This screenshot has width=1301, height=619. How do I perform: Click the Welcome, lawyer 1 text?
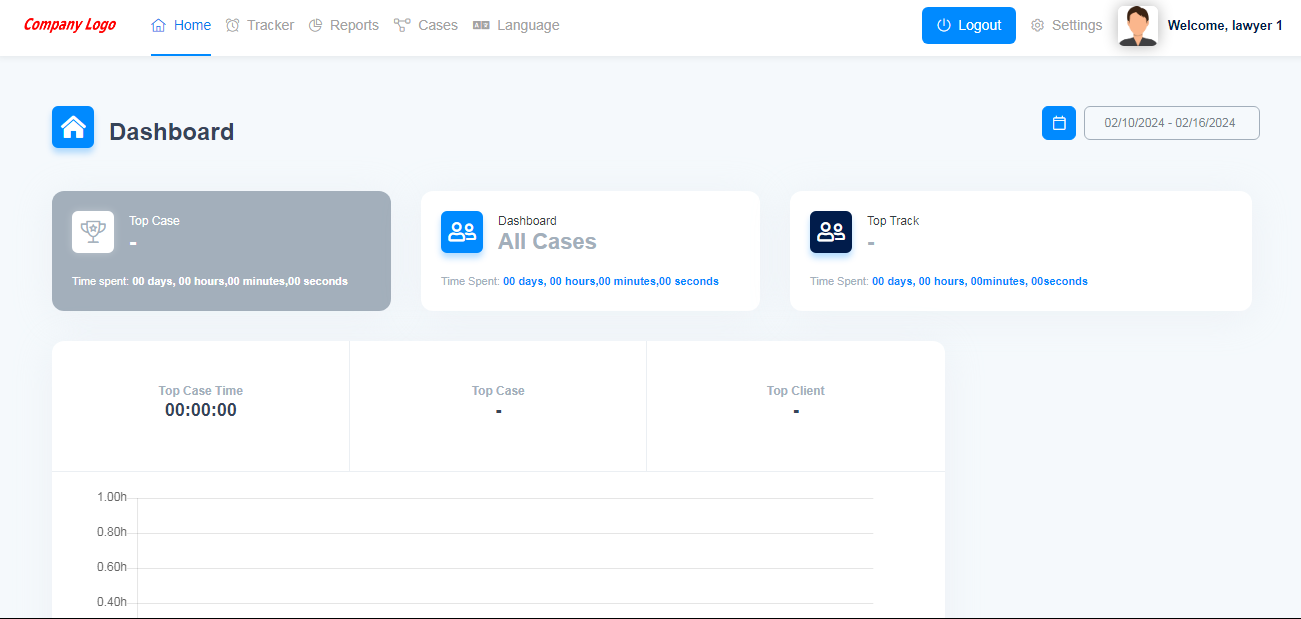click(1225, 26)
